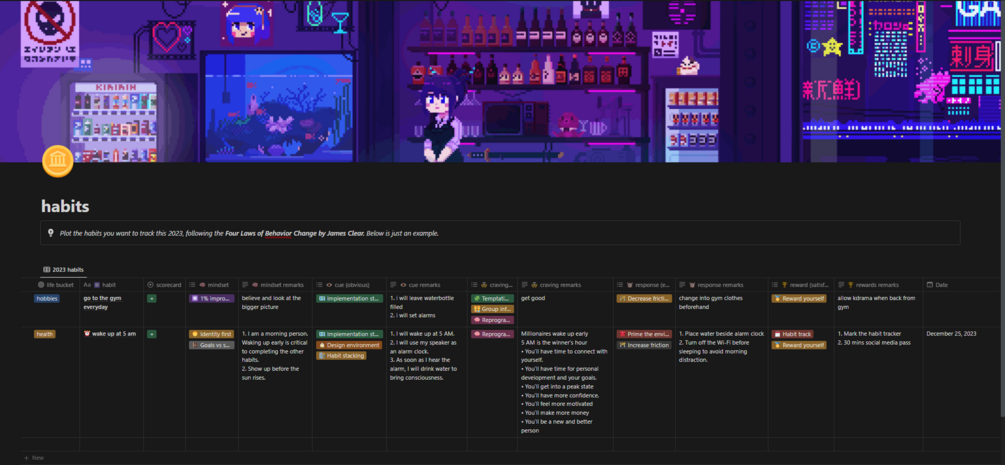Viewport: 1005px width, 465px height.
Task: Click the red 'Habit track' reward tag
Action: click(792, 334)
